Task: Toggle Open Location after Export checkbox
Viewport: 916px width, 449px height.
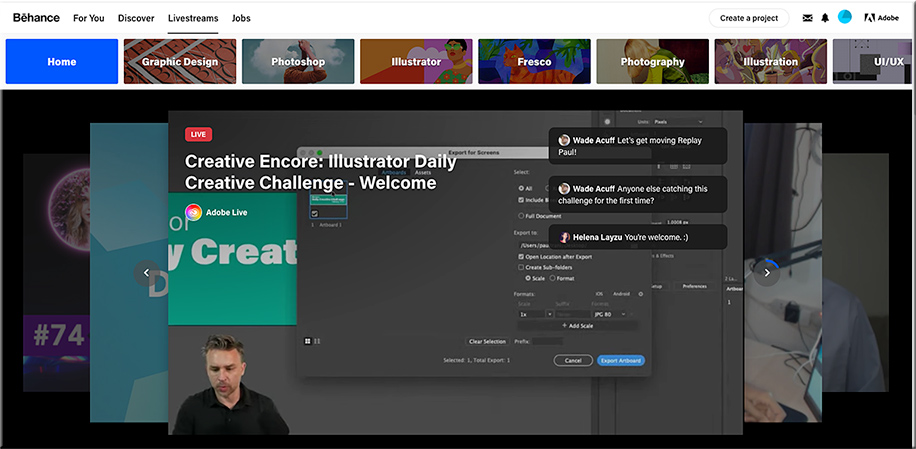Action: click(521, 257)
